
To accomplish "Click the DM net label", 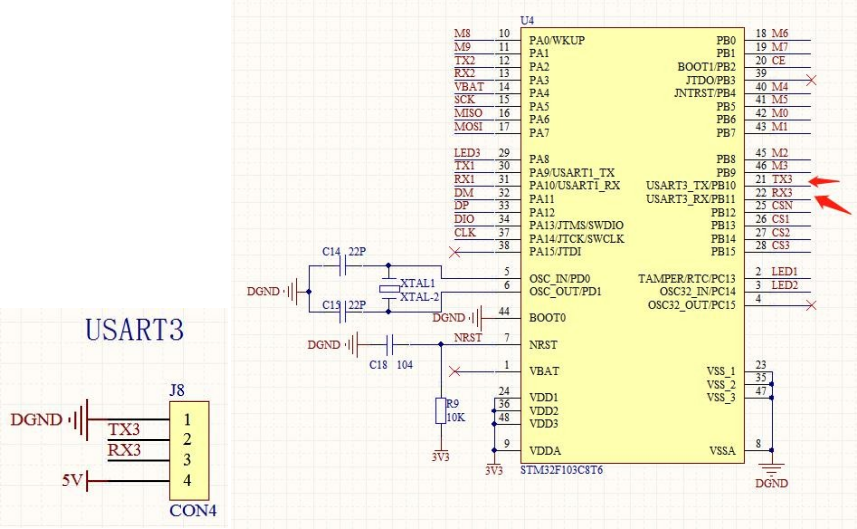I will coord(463,193).
